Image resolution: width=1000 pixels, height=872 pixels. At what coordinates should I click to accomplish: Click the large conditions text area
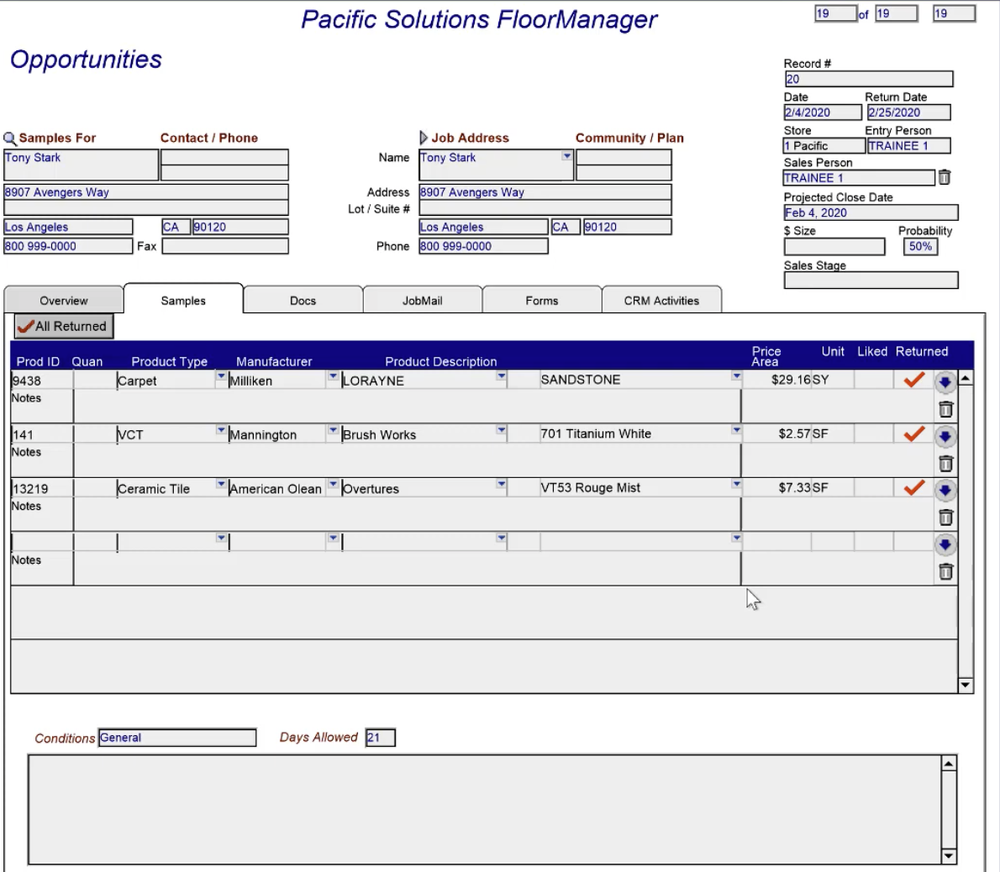485,810
